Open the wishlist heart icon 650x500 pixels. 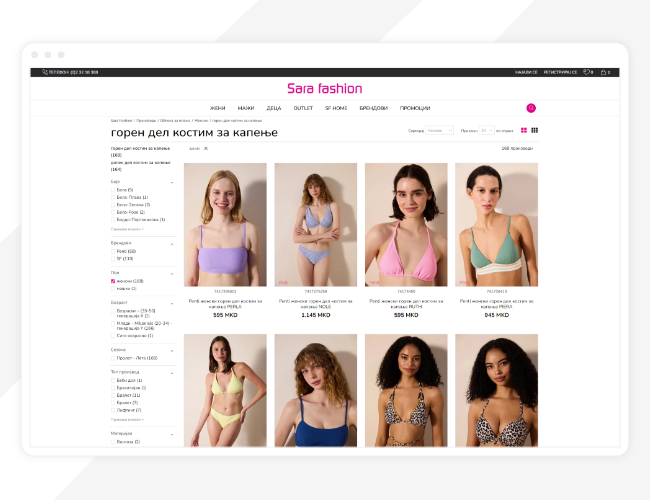pos(586,72)
